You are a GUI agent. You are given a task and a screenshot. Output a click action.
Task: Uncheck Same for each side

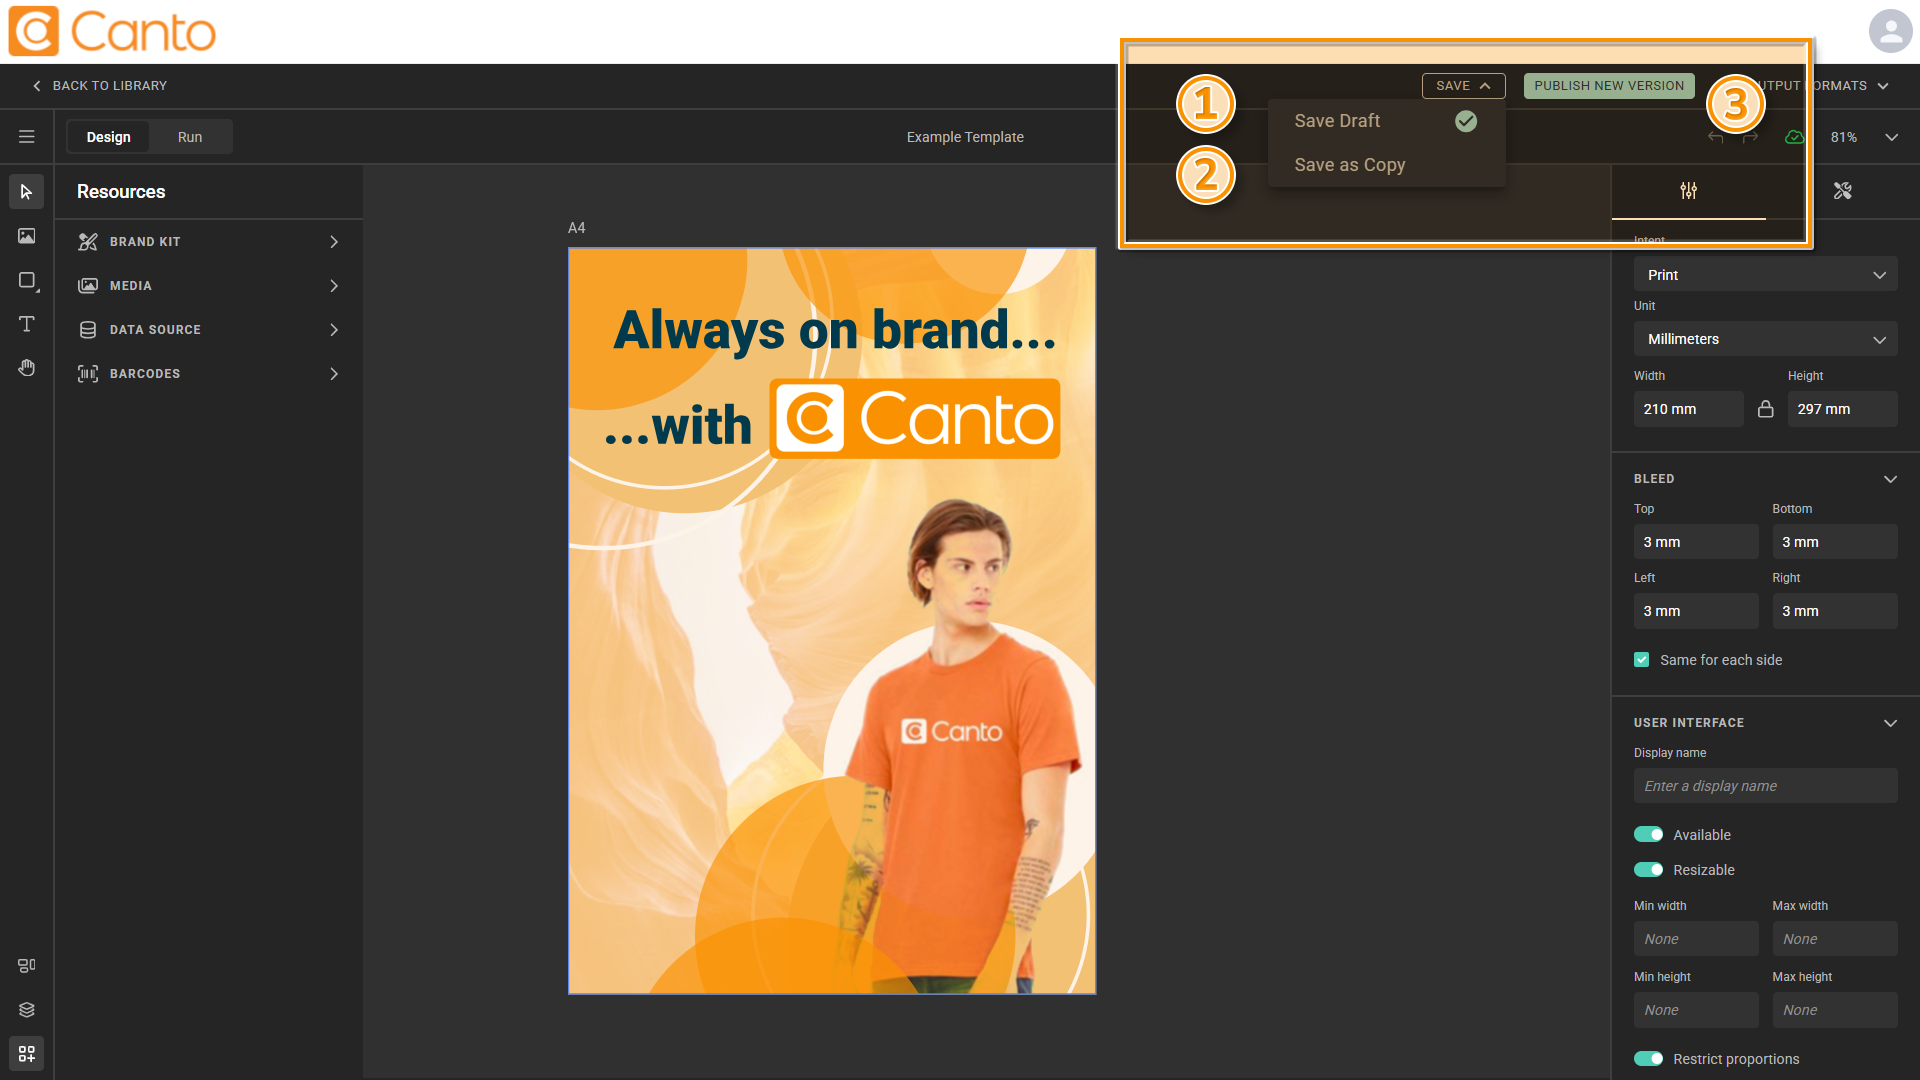click(1641, 660)
